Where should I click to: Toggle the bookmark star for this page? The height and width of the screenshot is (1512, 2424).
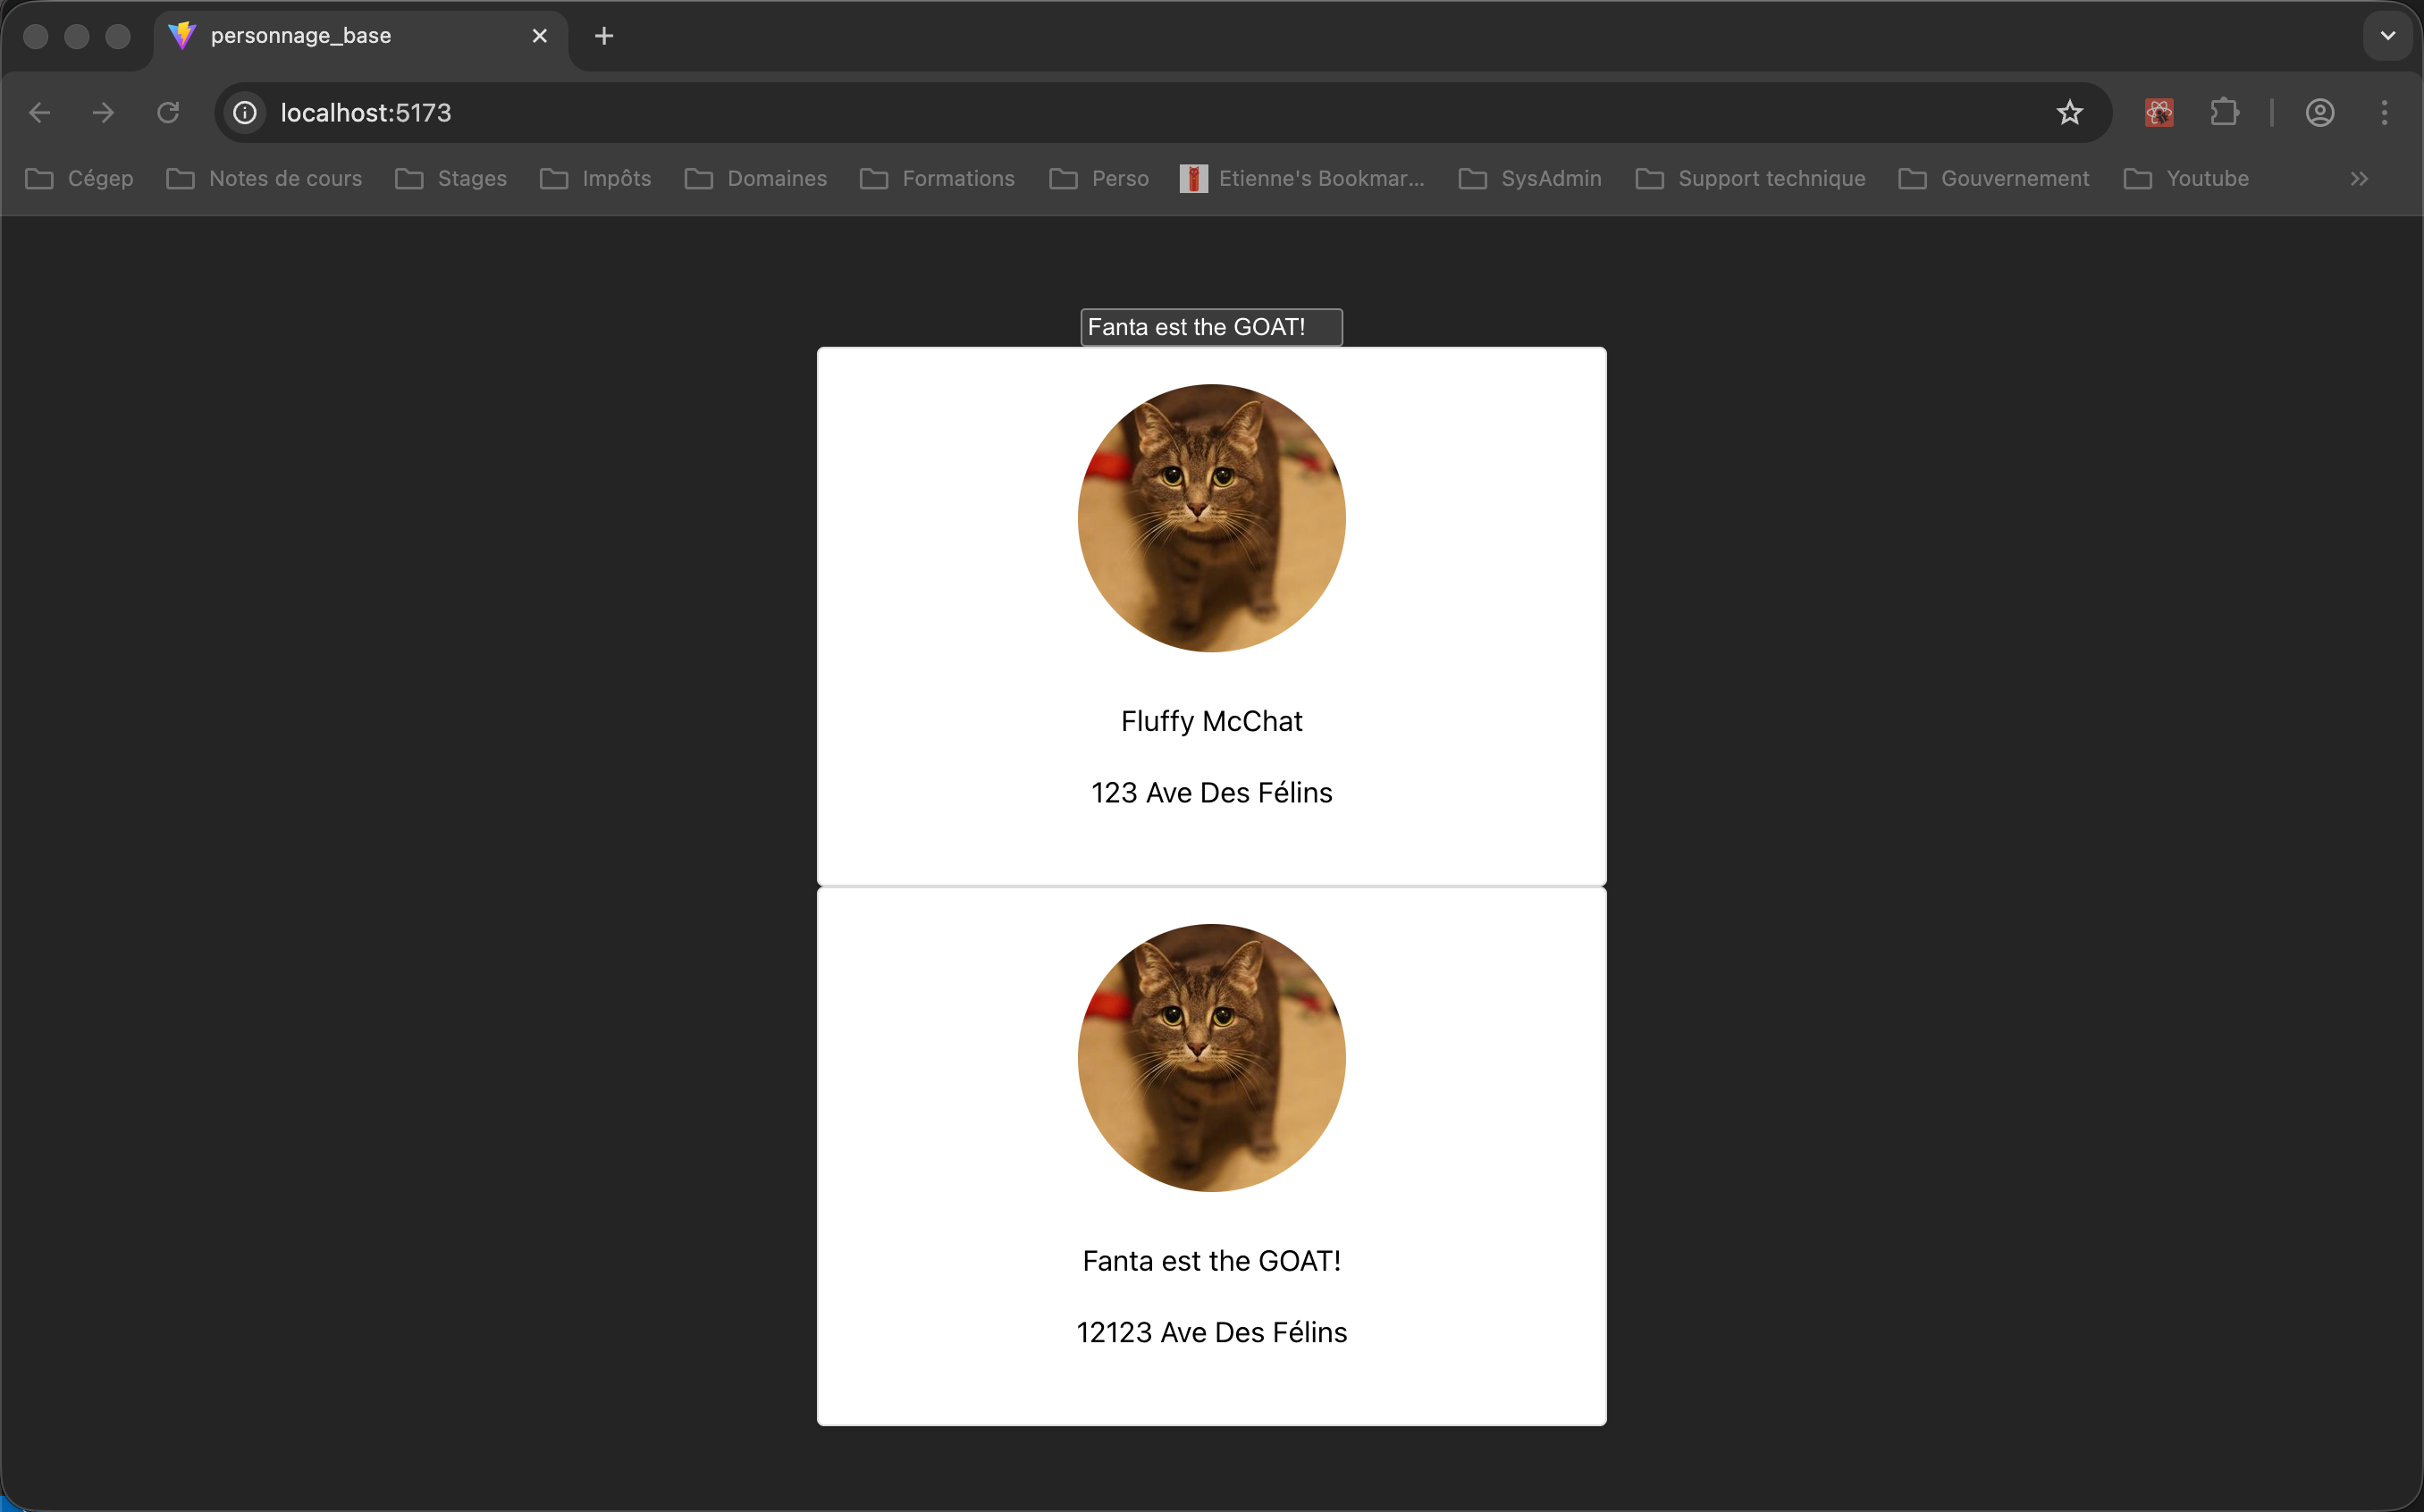click(x=2069, y=112)
